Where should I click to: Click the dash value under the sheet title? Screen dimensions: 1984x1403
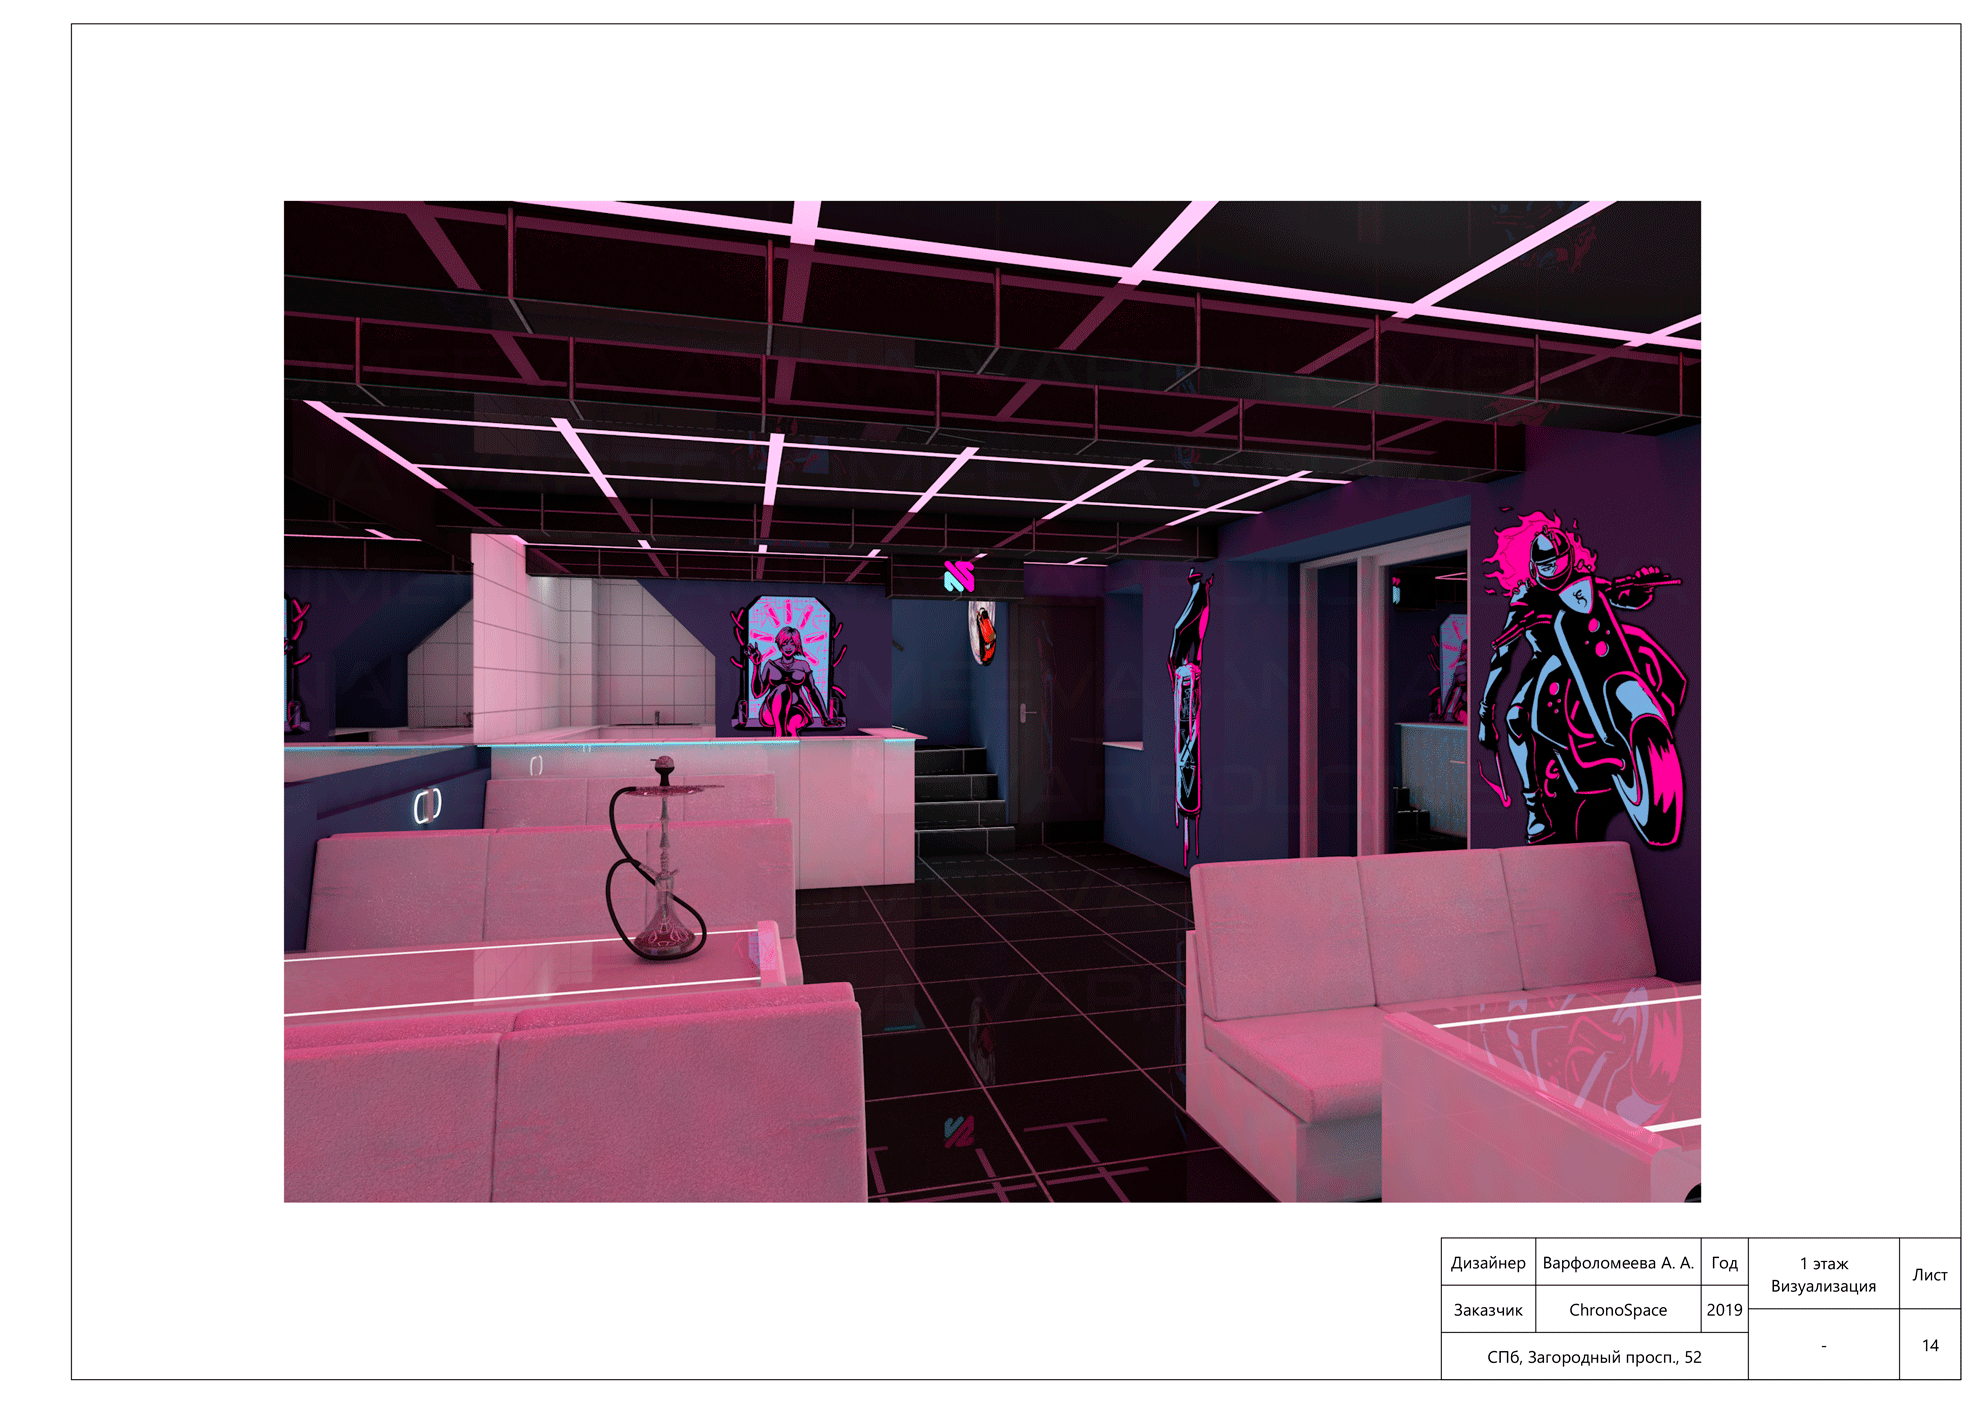pyautogui.click(x=1824, y=1345)
